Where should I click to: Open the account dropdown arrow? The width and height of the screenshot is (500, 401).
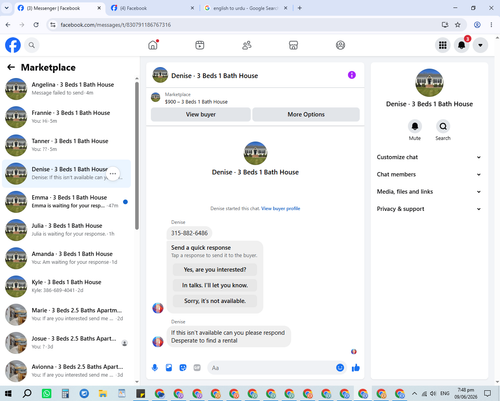click(480, 45)
